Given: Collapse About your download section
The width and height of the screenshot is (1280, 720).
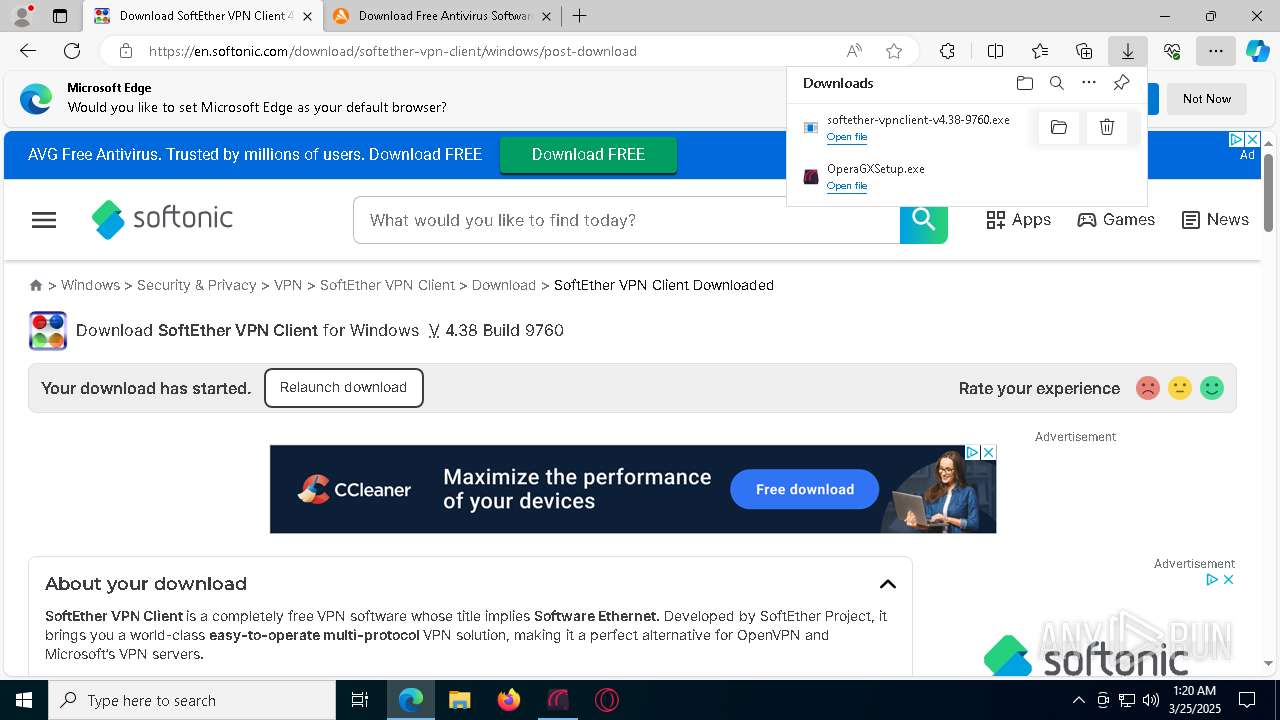Looking at the screenshot, I should pyautogui.click(x=887, y=584).
